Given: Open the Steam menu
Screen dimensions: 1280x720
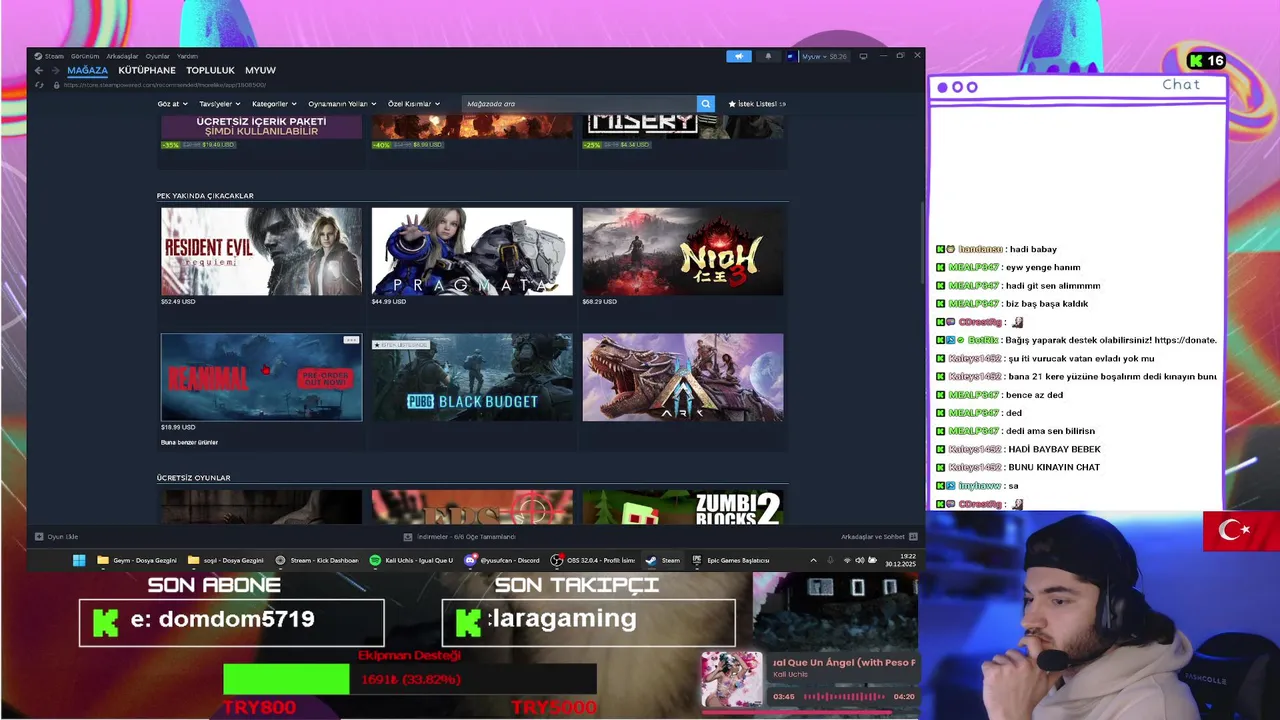Looking at the screenshot, I should [x=50, y=56].
